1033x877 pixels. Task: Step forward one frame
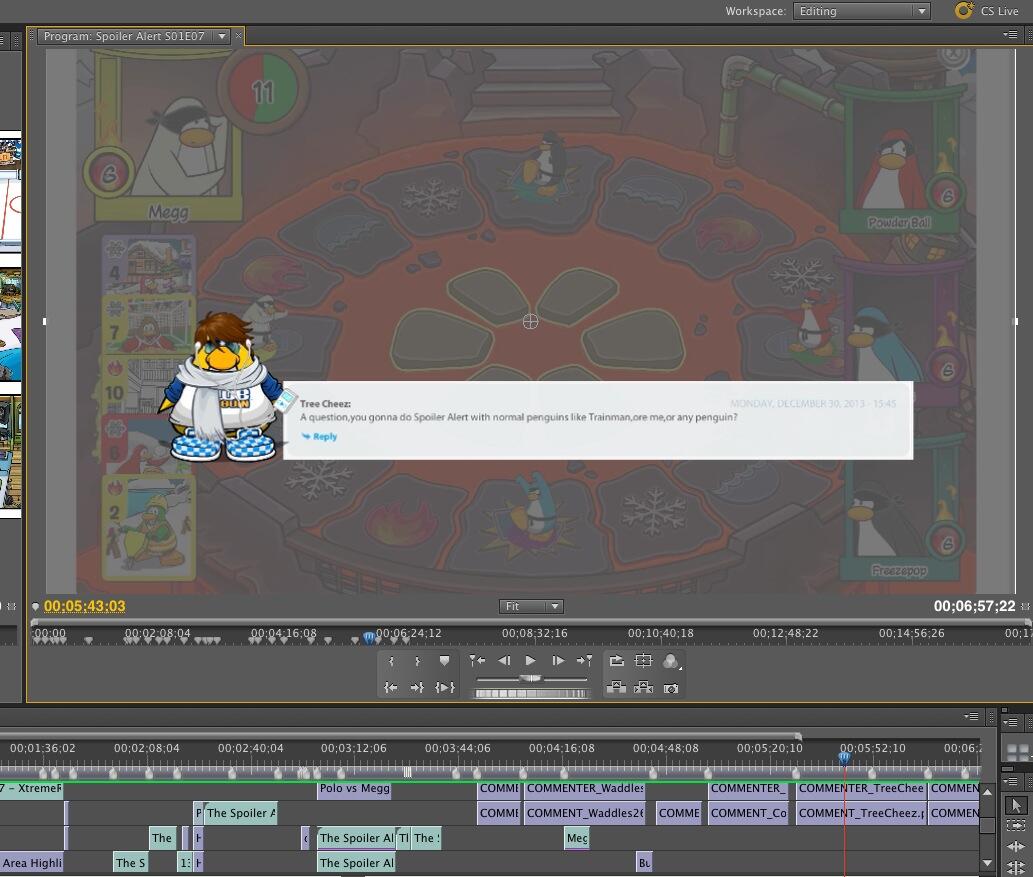point(557,660)
